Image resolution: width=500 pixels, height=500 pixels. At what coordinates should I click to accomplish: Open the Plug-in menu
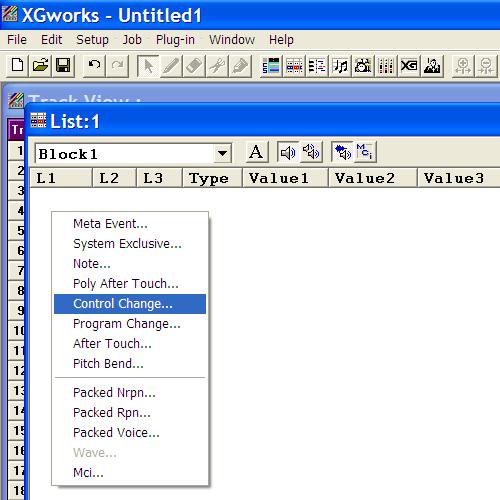[x=175, y=40]
